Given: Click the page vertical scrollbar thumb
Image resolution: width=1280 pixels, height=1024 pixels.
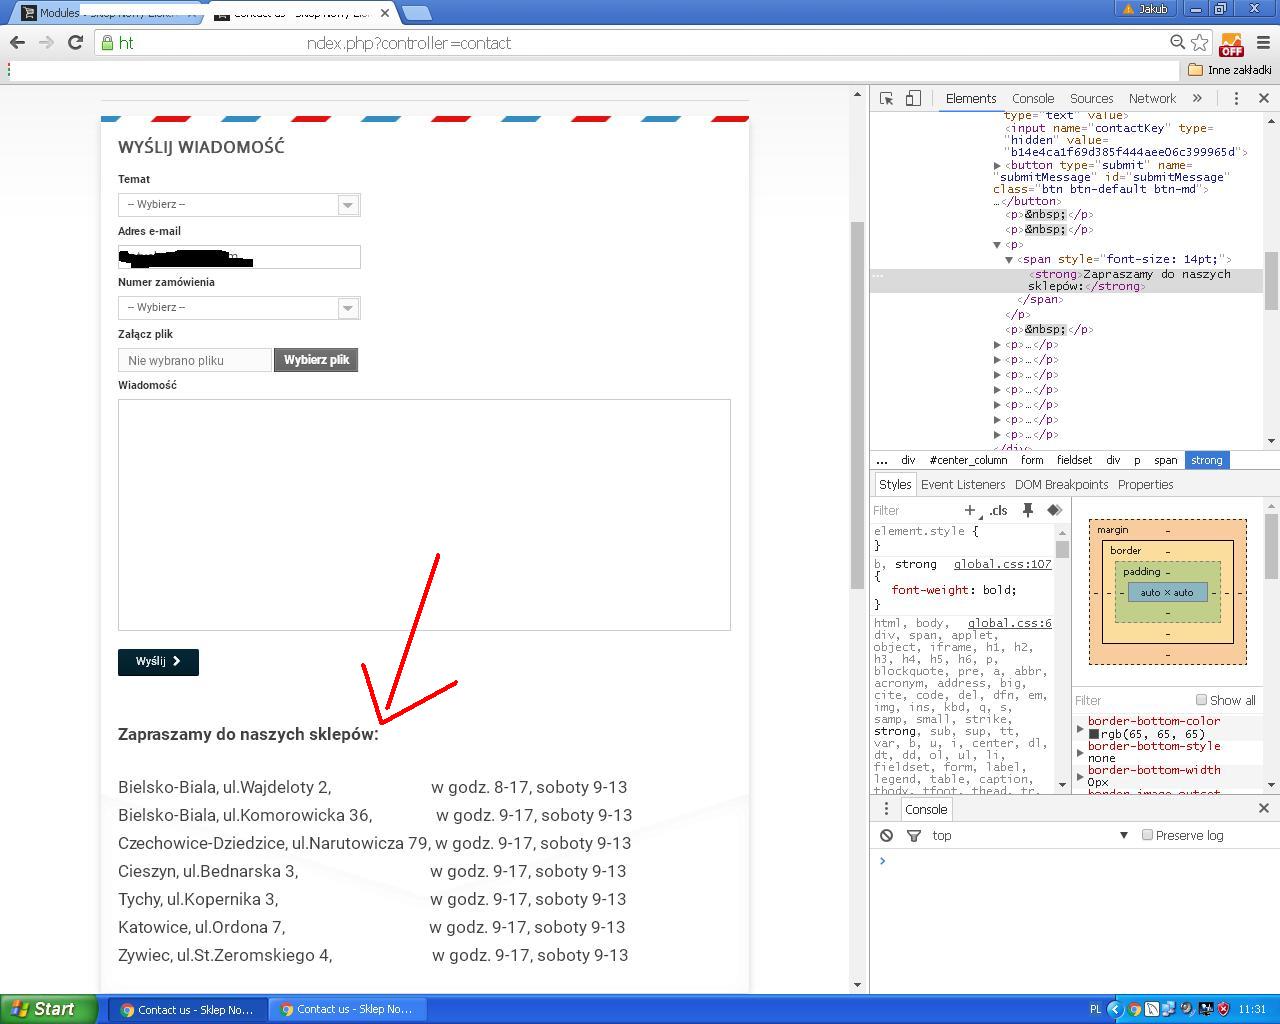Looking at the screenshot, I should pos(857,405).
